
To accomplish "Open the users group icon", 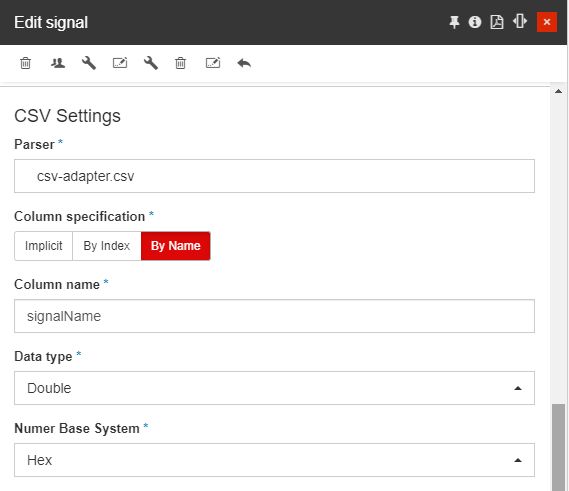I will (58, 63).
